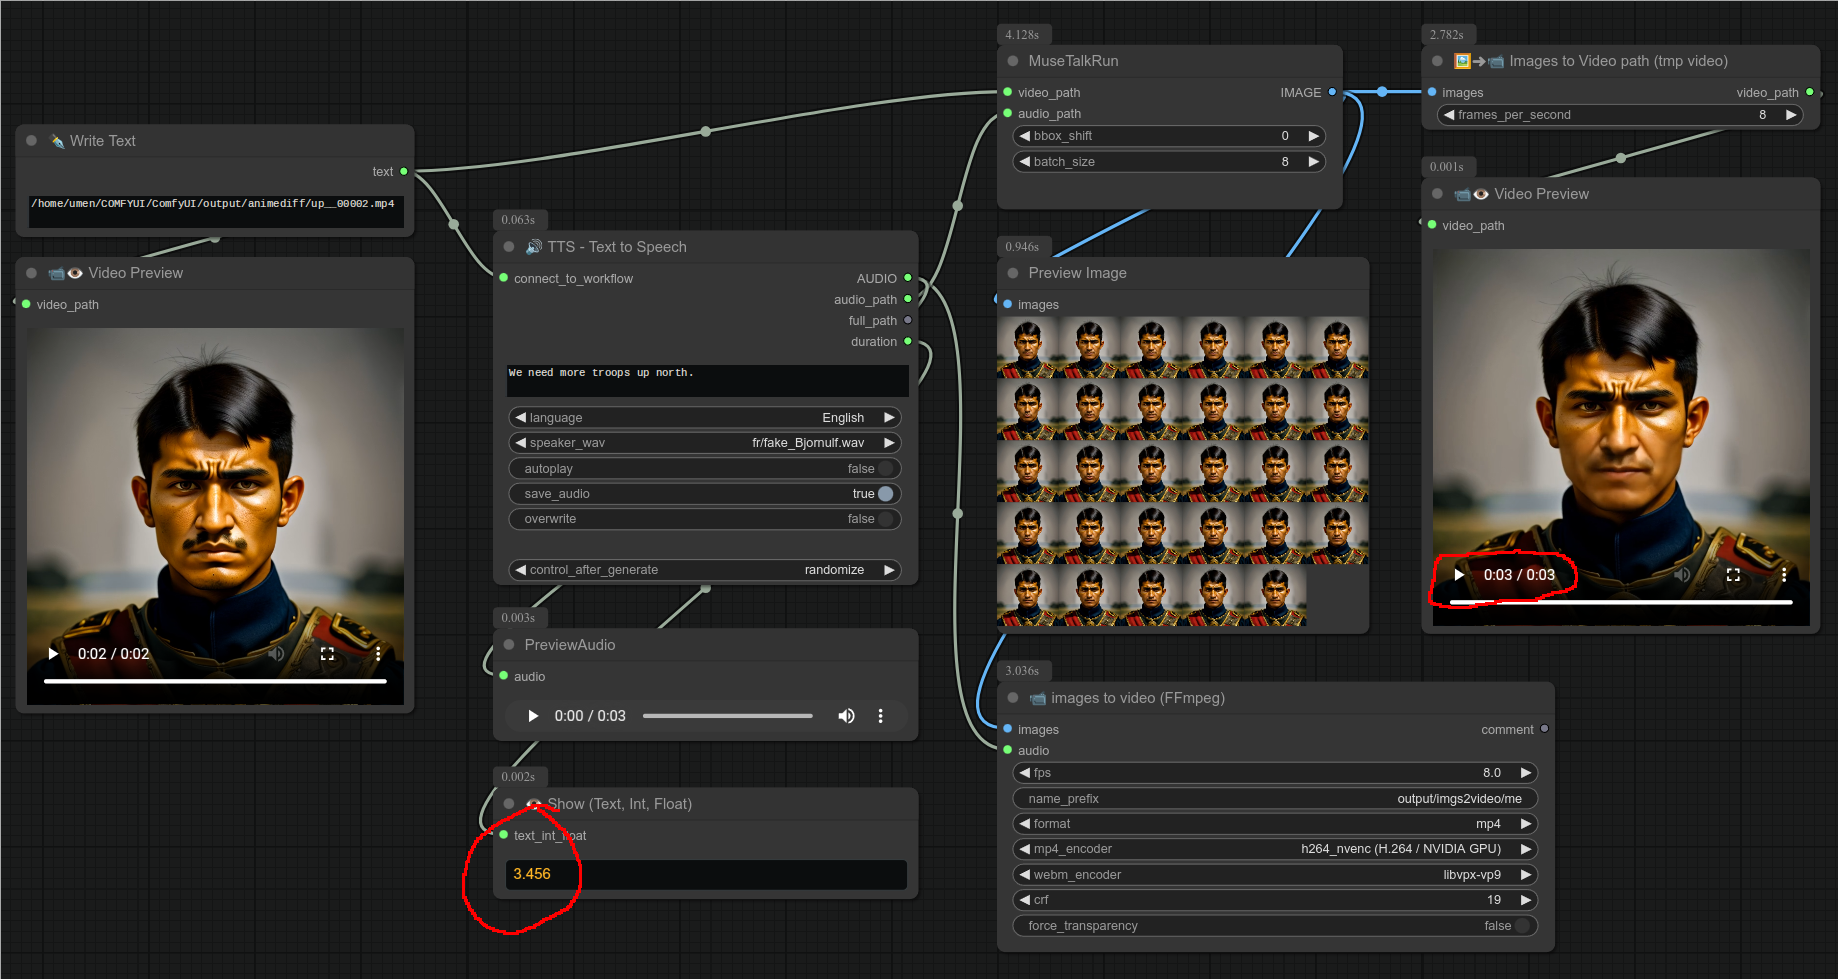The image size is (1838, 979).
Task: Toggle the autoplay switch
Action: 884,469
